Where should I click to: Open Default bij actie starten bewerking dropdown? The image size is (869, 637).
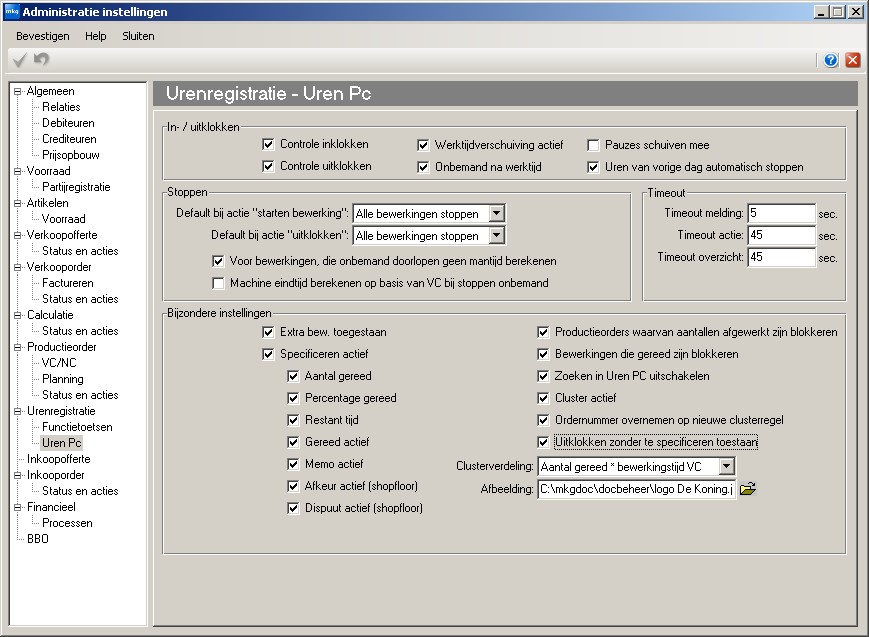[497, 213]
